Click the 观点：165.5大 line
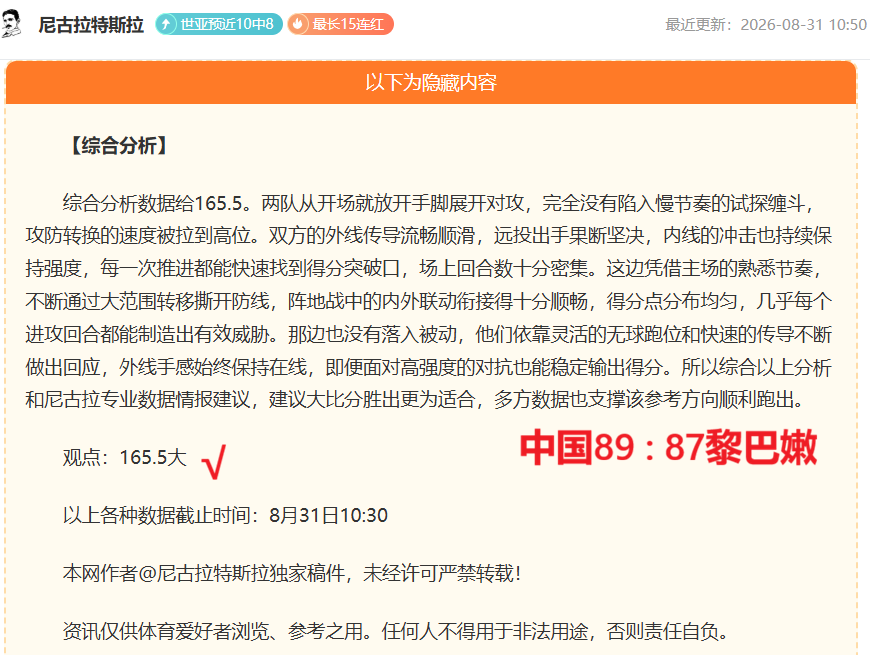 [x=125, y=458]
